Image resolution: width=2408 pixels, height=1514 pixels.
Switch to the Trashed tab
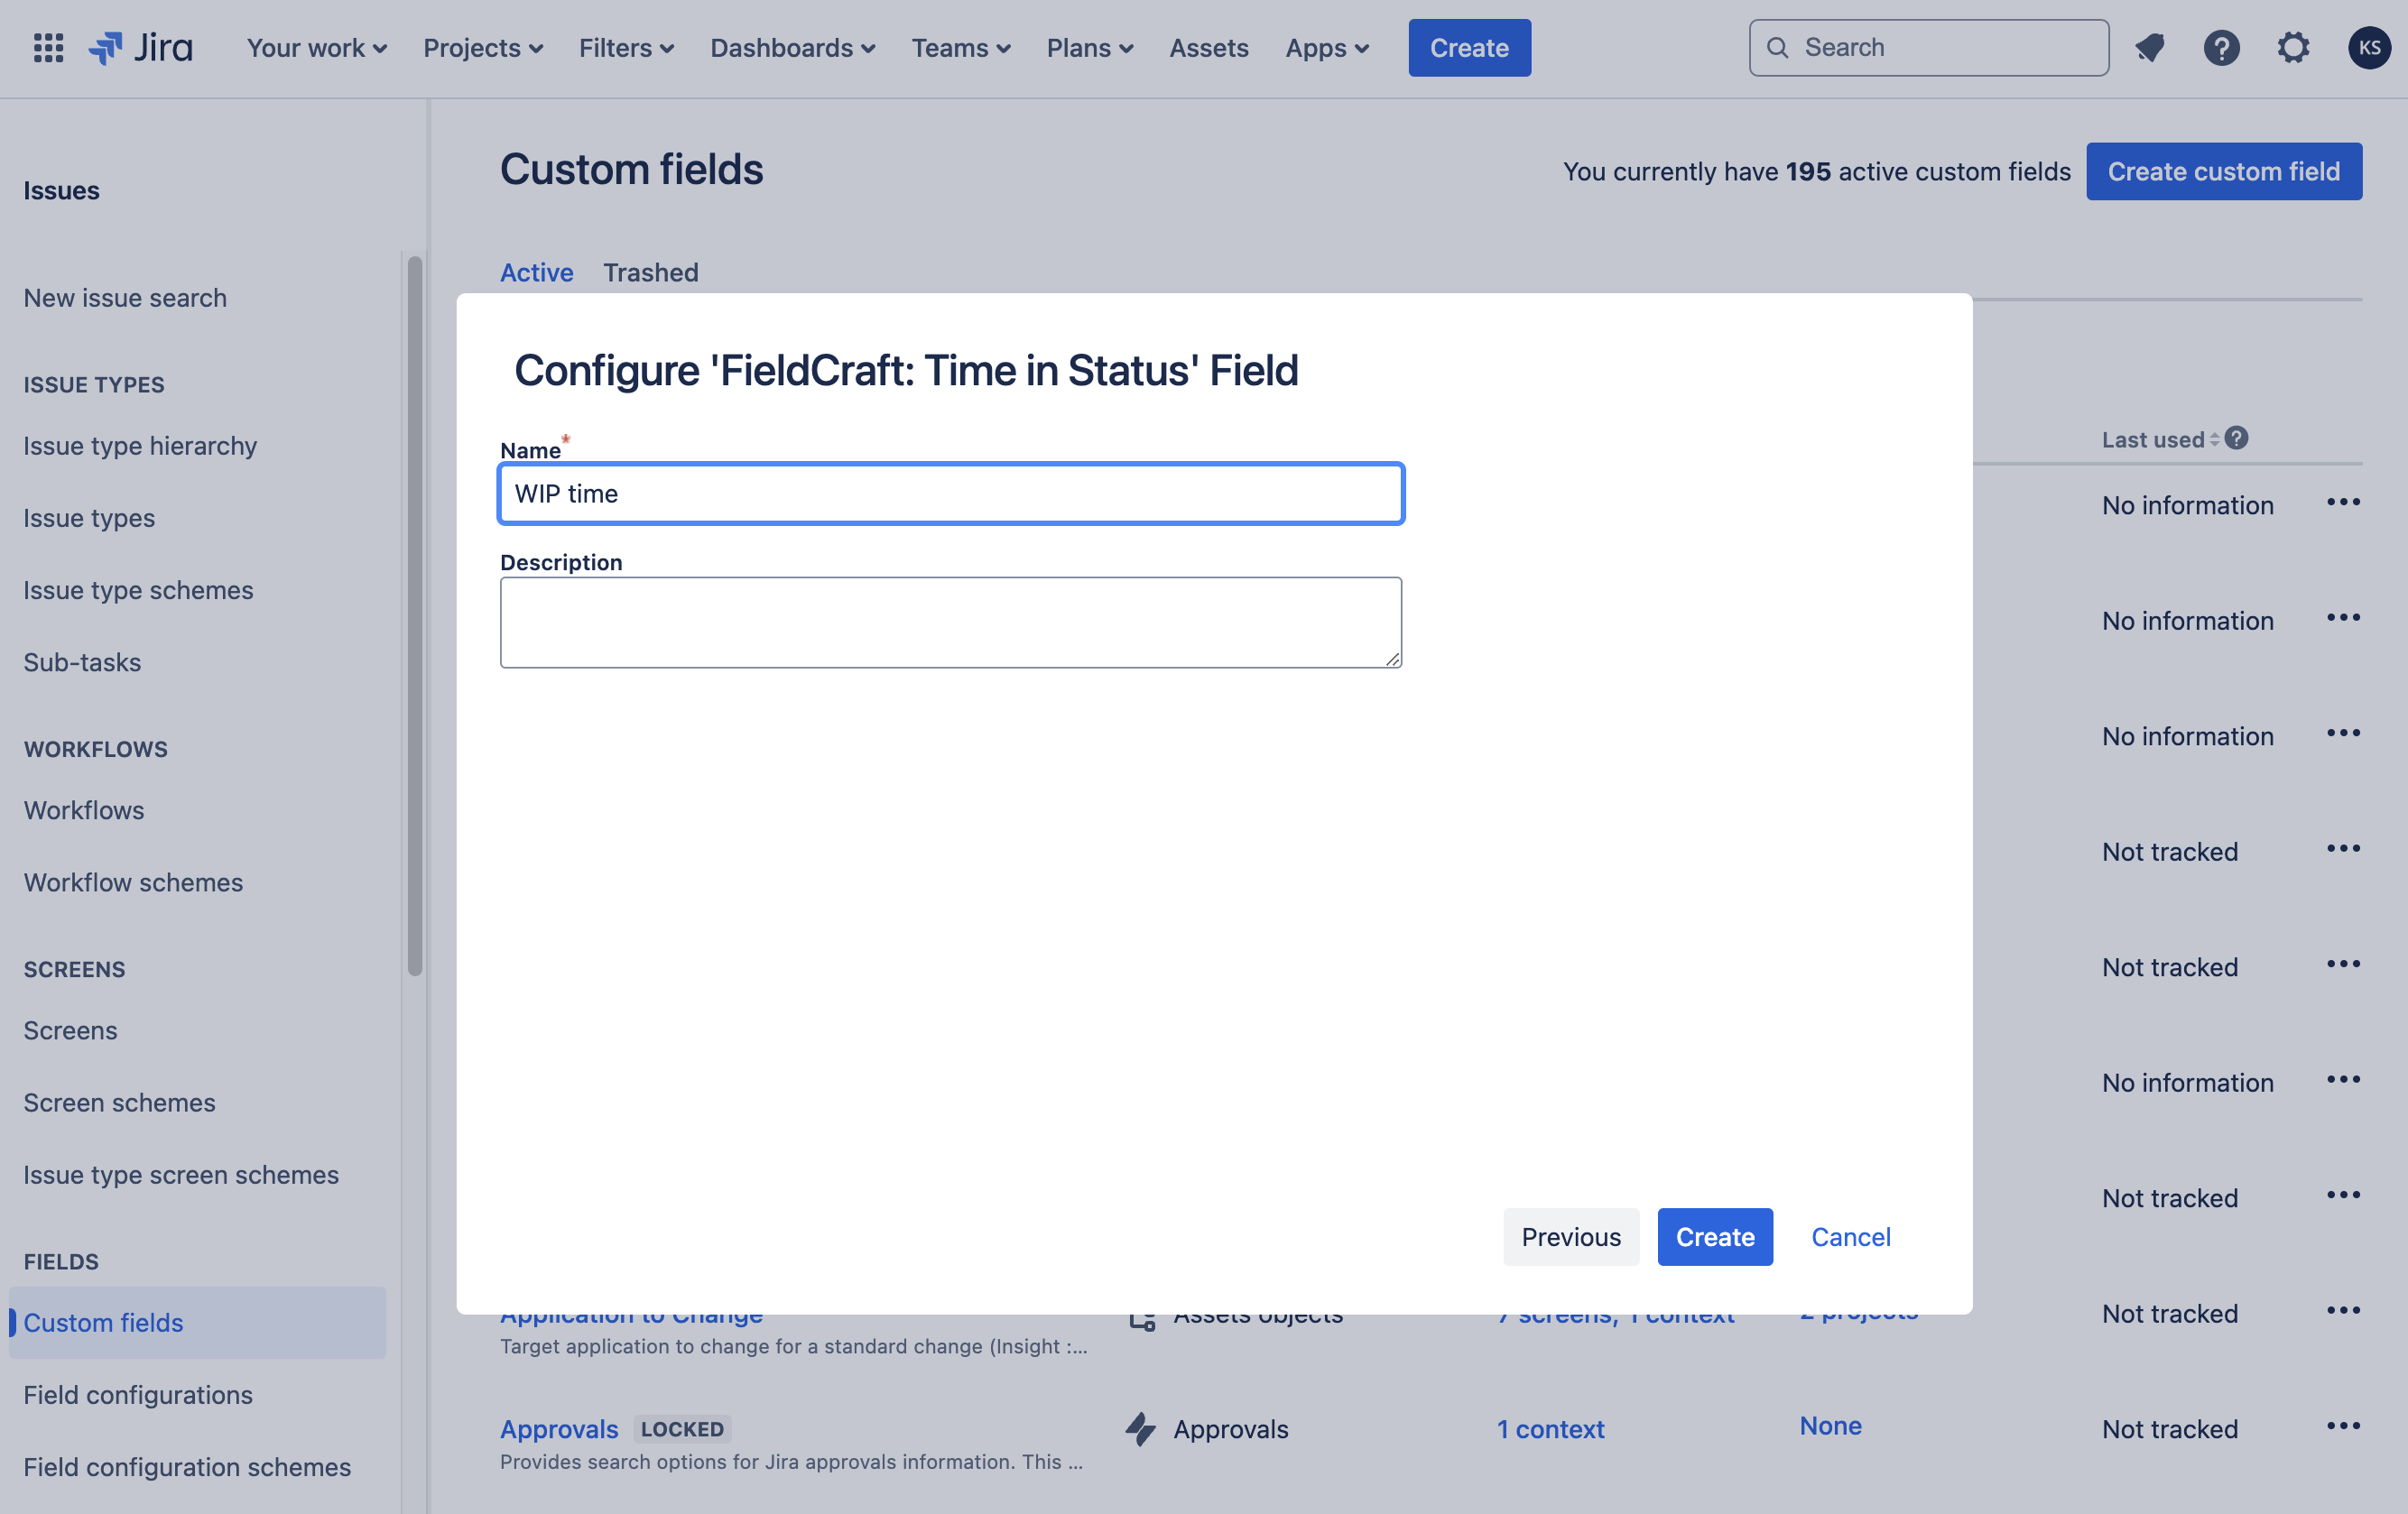(650, 272)
